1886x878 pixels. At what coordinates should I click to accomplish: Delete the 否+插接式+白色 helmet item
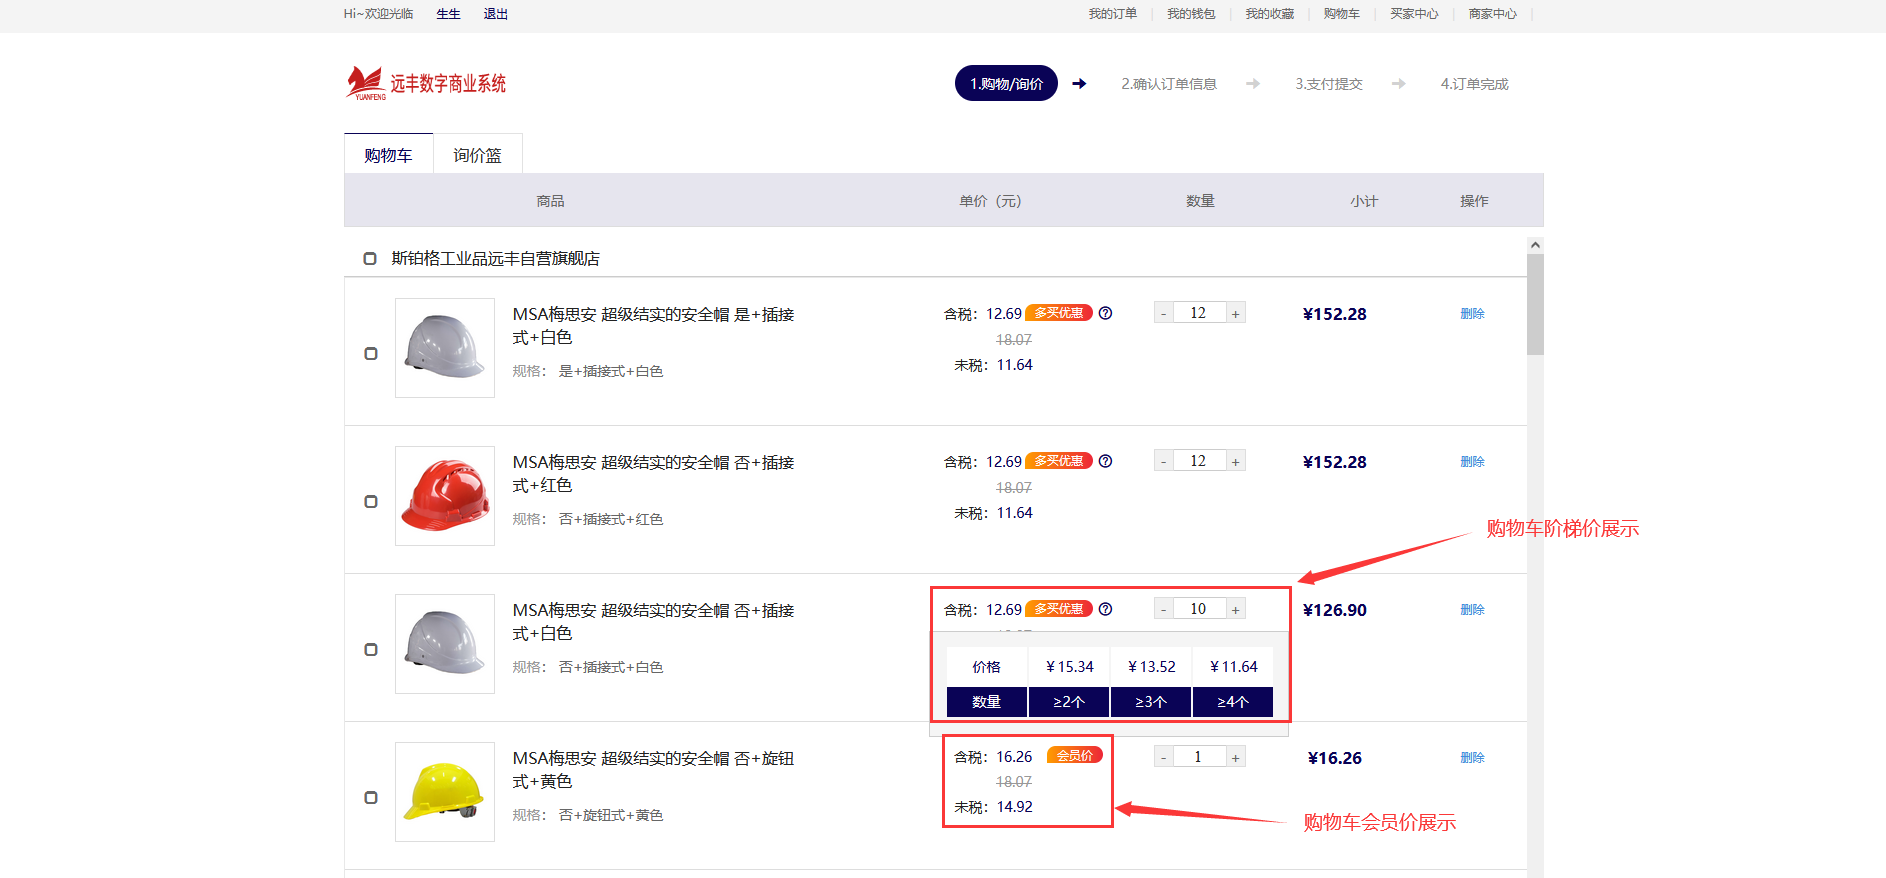(1472, 610)
